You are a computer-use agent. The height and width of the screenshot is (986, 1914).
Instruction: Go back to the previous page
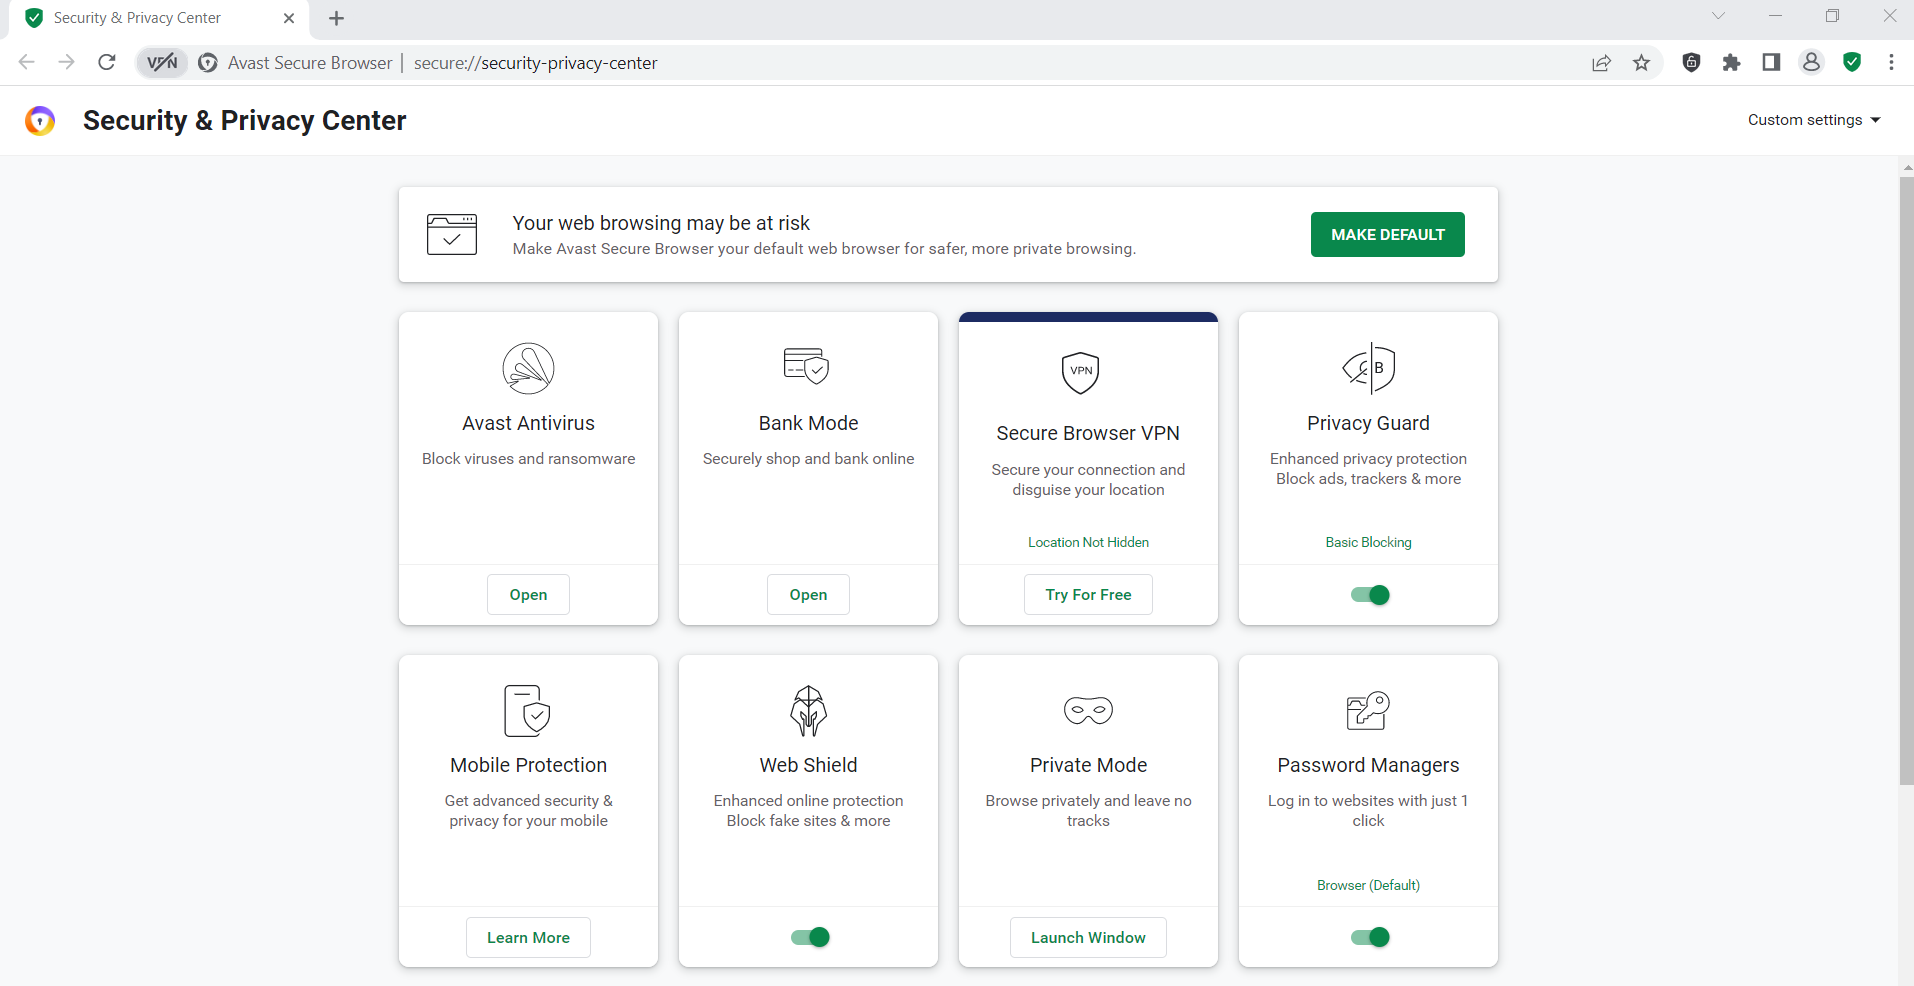coord(27,62)
